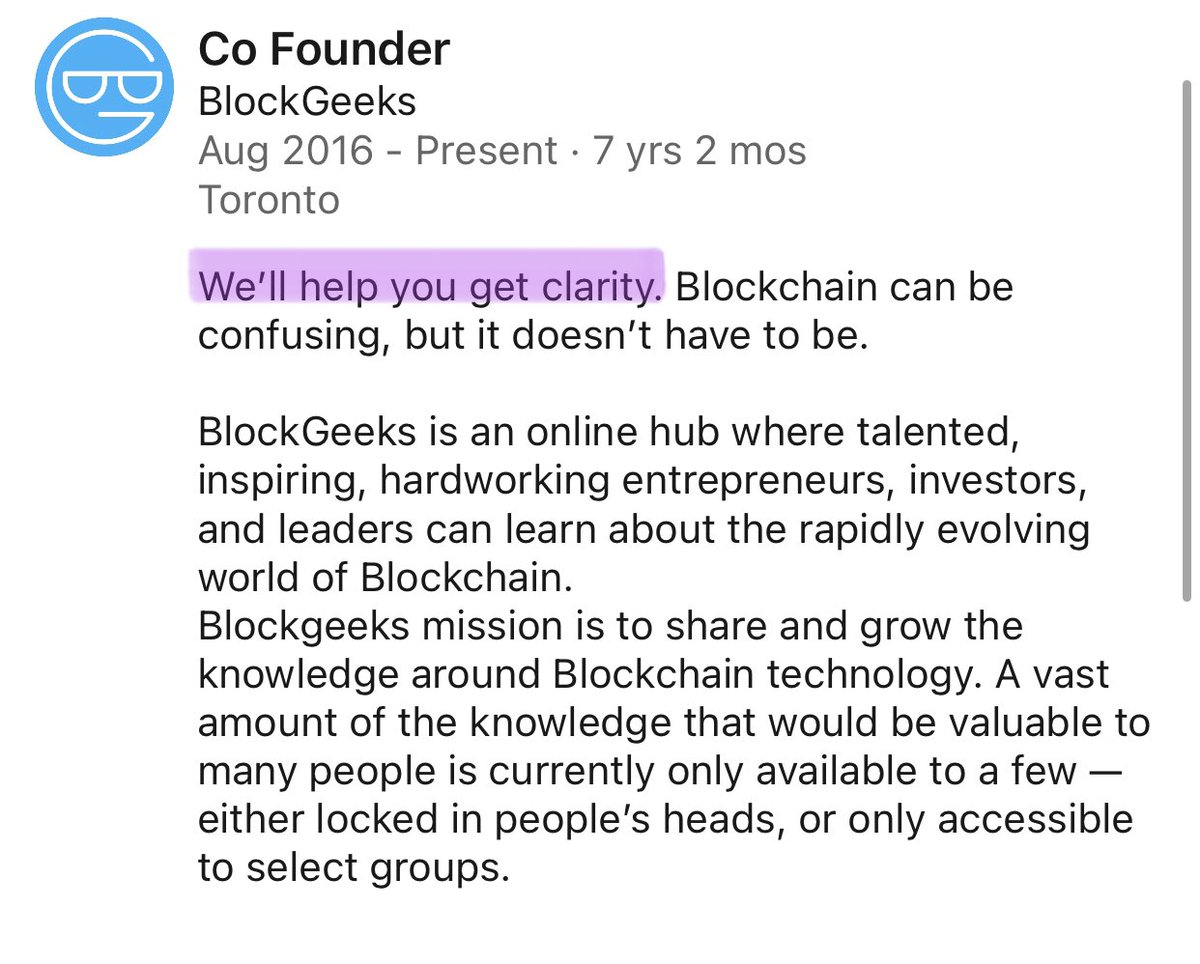The image size is (1200, 964).
Task: Click the purple highlighted clarity sentence
Action: point(430,287)
